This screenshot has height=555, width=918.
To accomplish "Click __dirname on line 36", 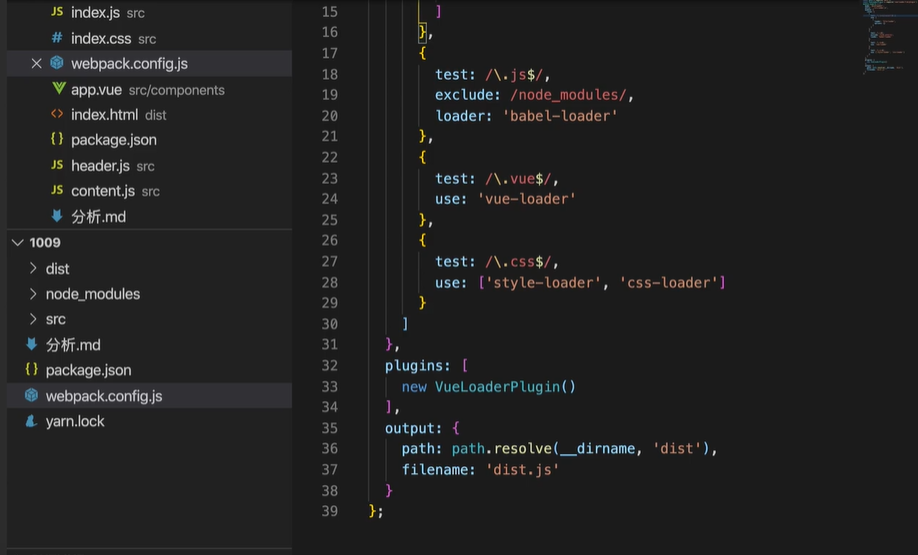I will click(597, 449).
